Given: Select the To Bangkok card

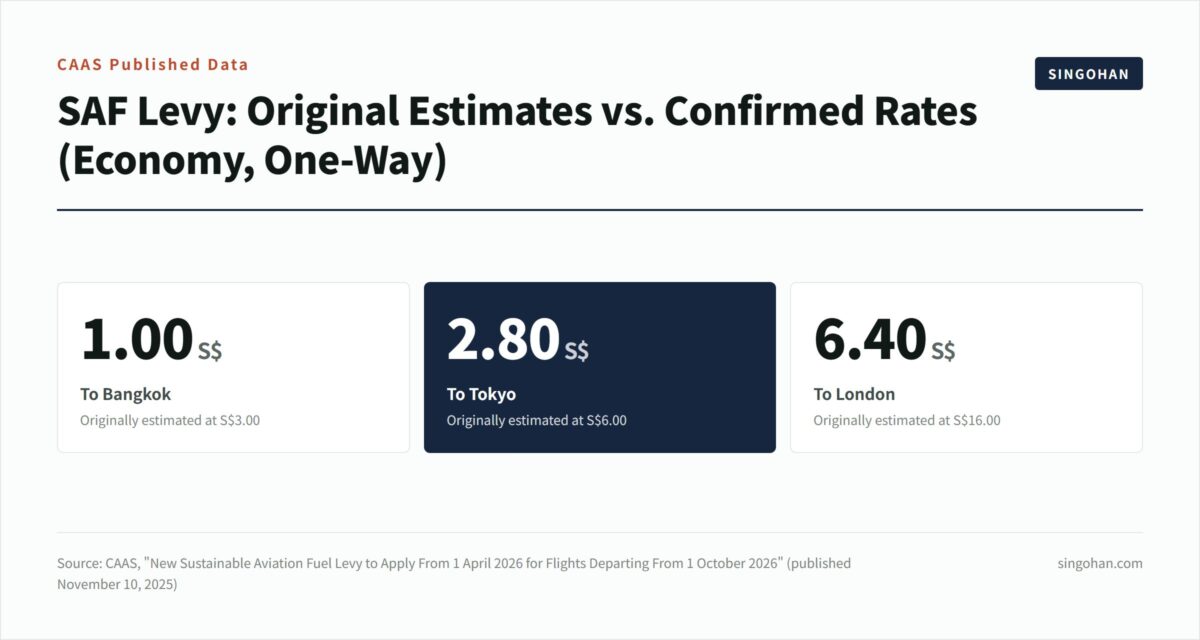Looking at the screenshot, I should click(x=233, y=367).
